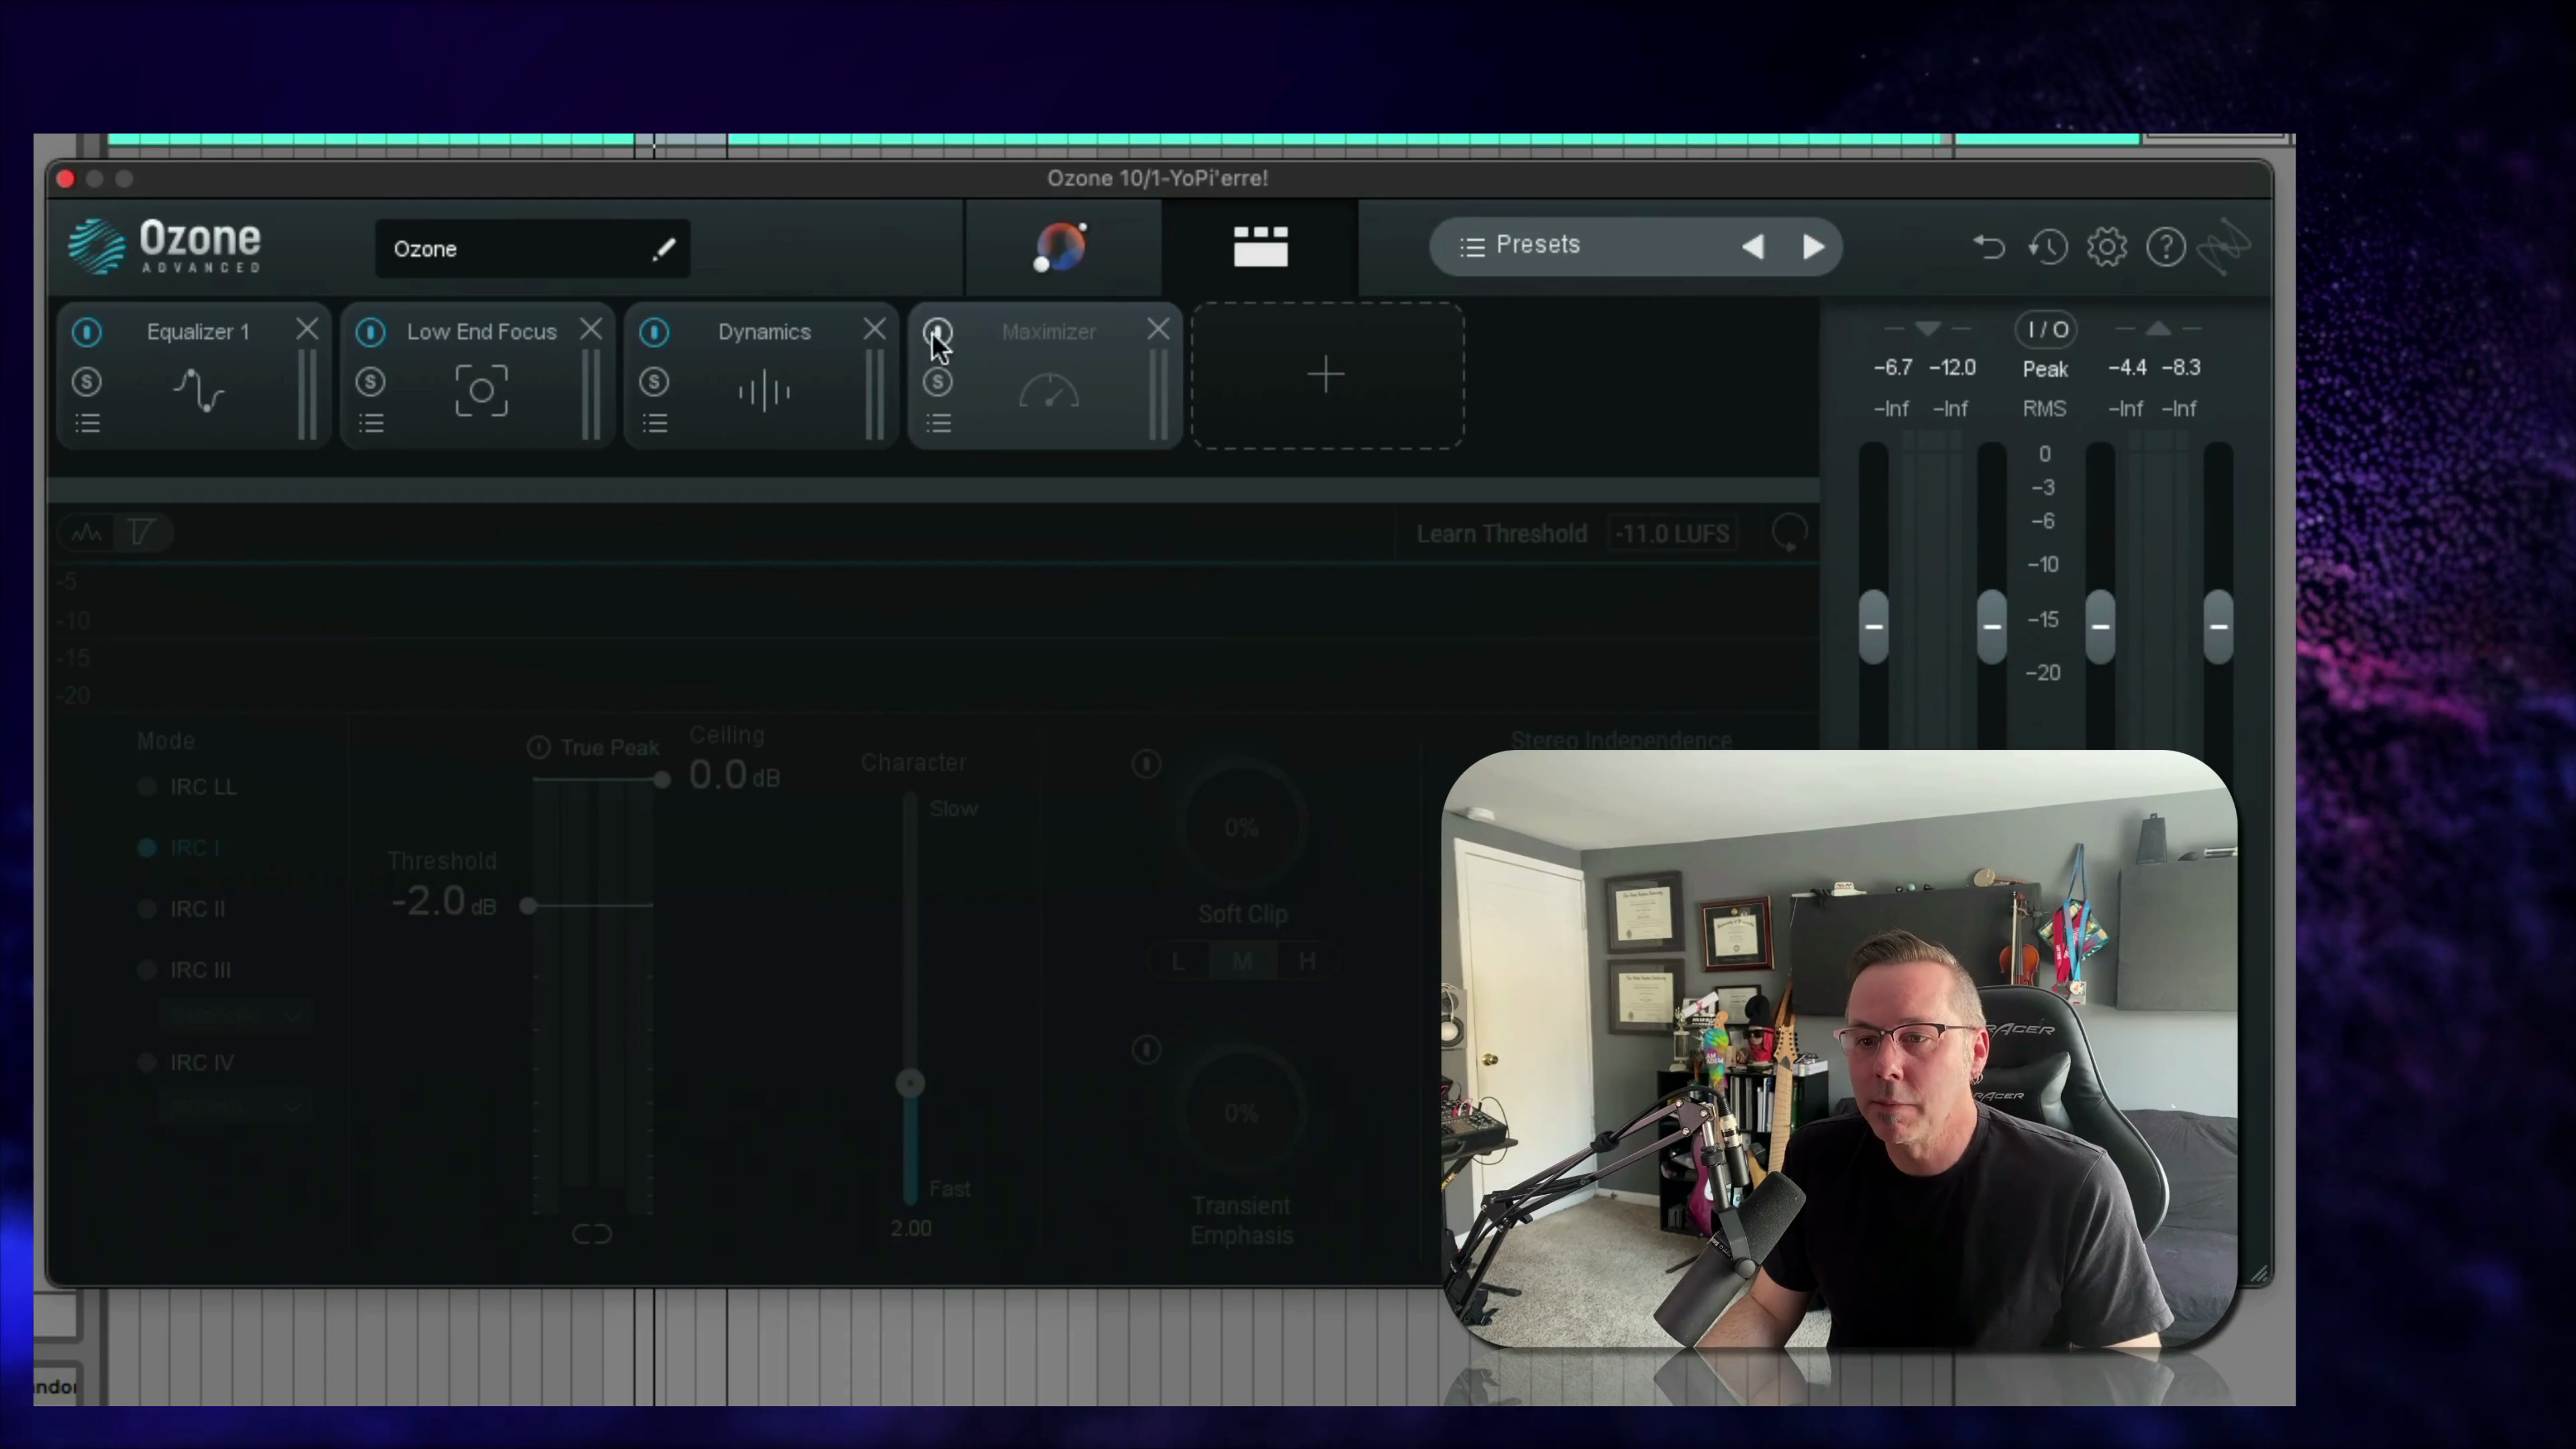The height and width of the screenshot is (1449, 2576).
Task: Solo the Low End Focus module
Action: (x=371, y=382)
